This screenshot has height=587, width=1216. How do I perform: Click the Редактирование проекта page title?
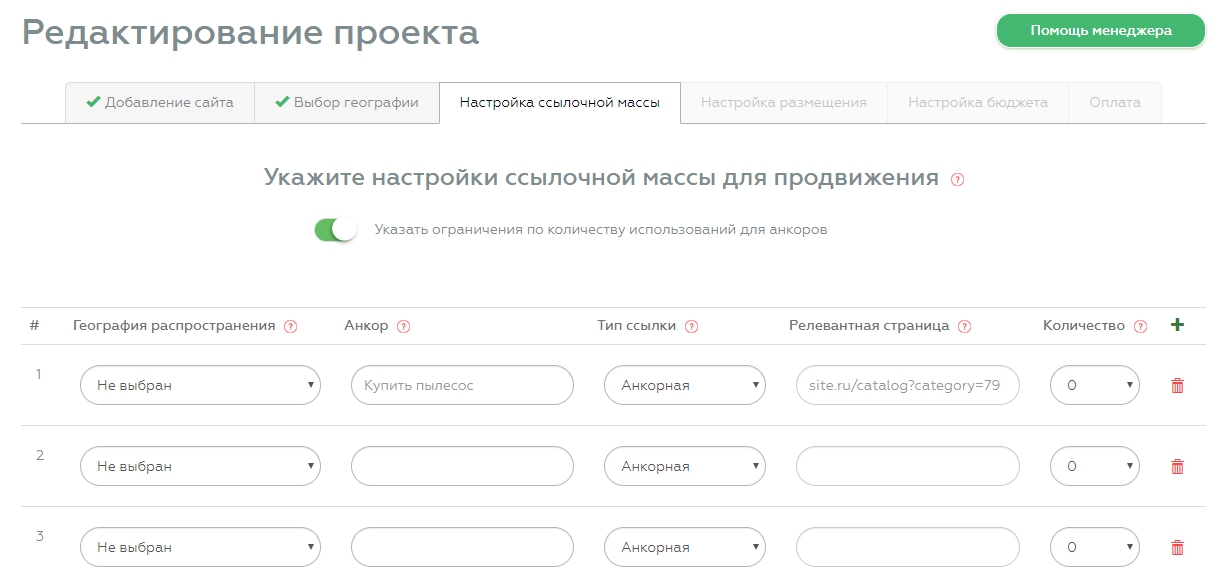point(251,33)
